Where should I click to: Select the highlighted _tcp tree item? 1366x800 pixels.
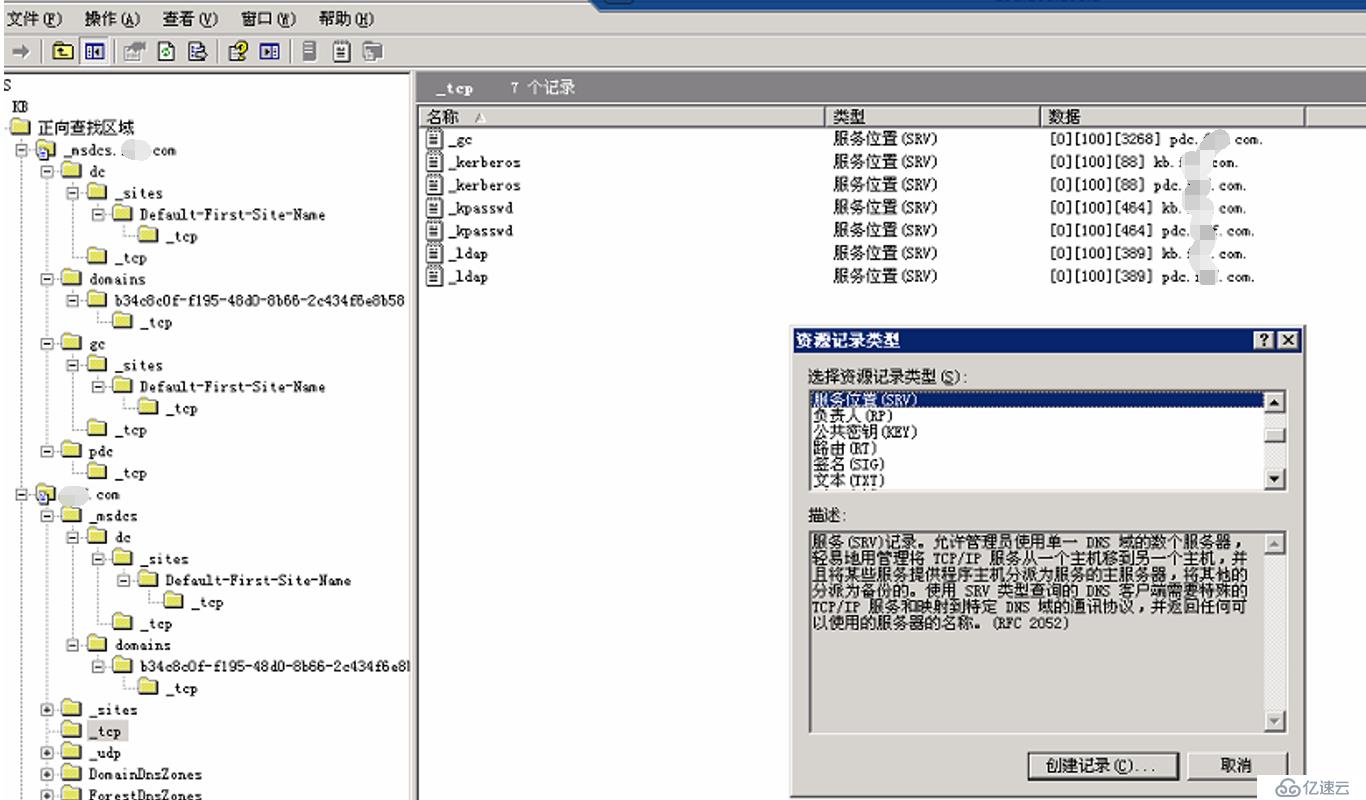click(x=109, y=731)
